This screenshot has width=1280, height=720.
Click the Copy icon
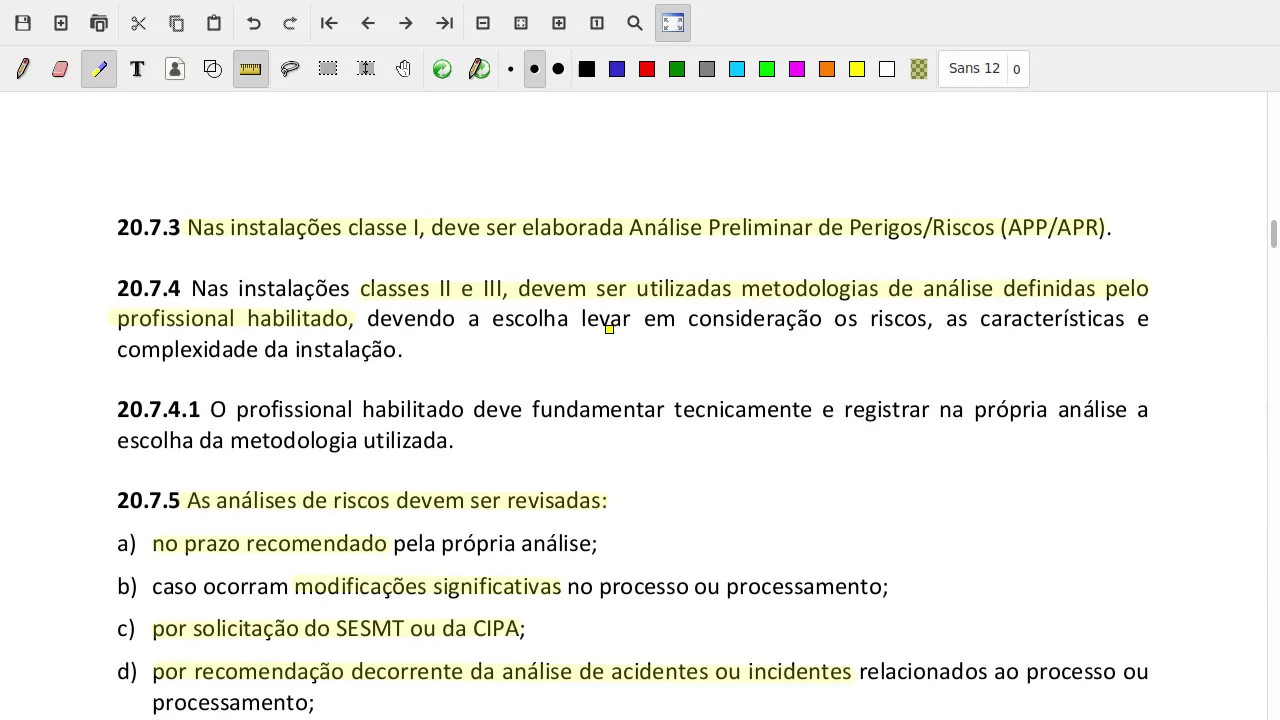177,23
